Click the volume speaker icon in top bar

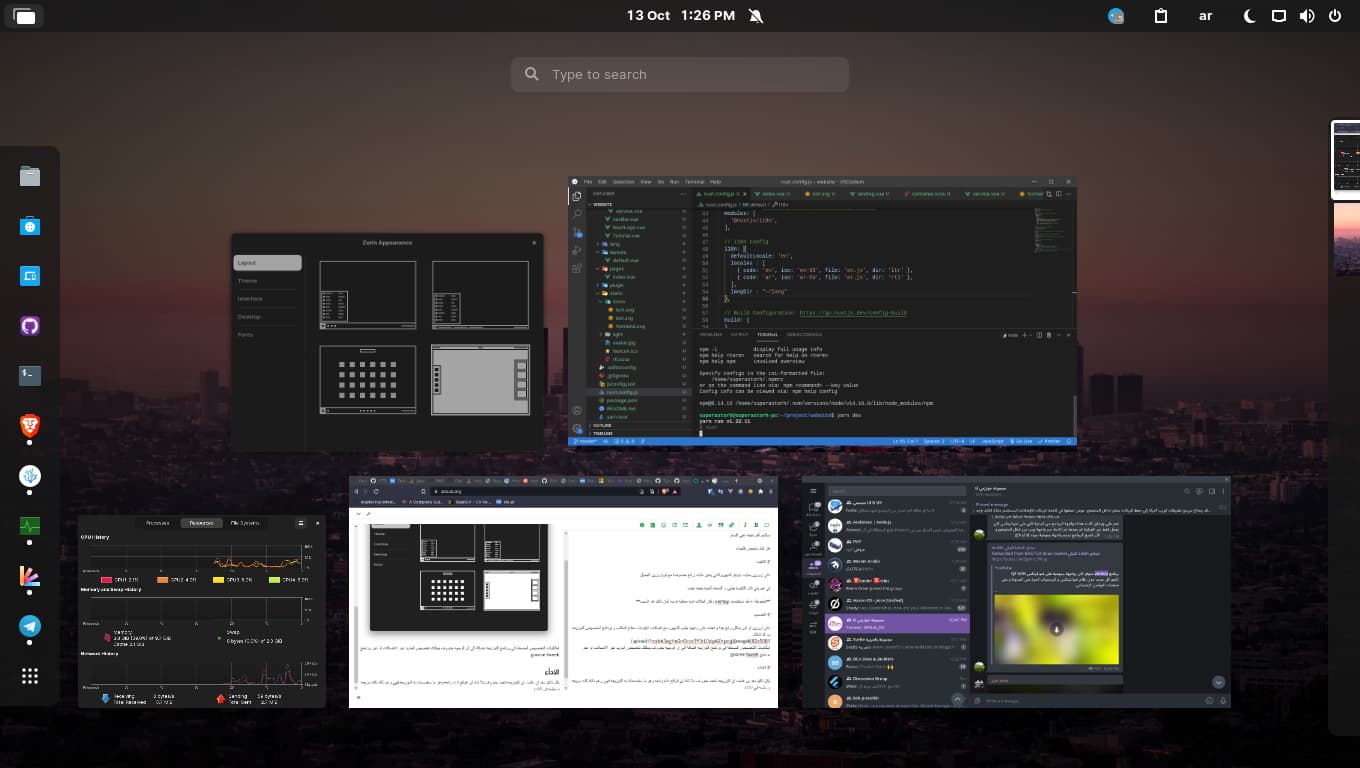1306,16
